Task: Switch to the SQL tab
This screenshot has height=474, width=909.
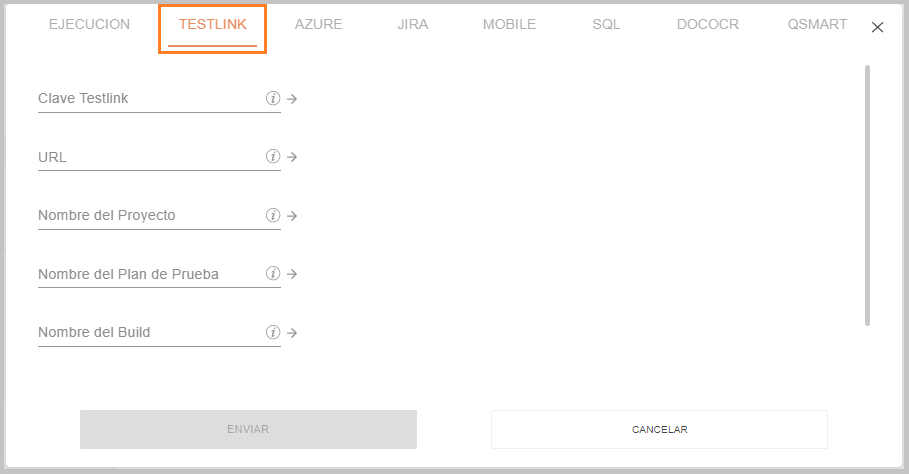Action: tap(606, 24)
